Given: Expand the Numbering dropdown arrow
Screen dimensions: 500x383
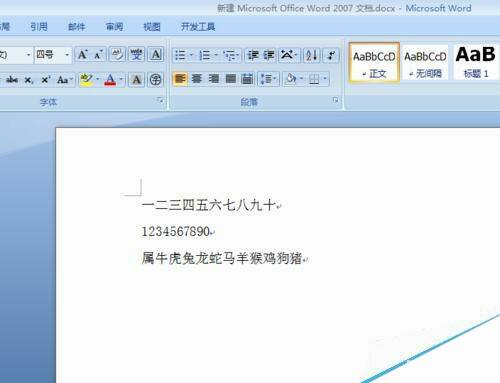Looking at the screenshot, I should coord(216,55).
